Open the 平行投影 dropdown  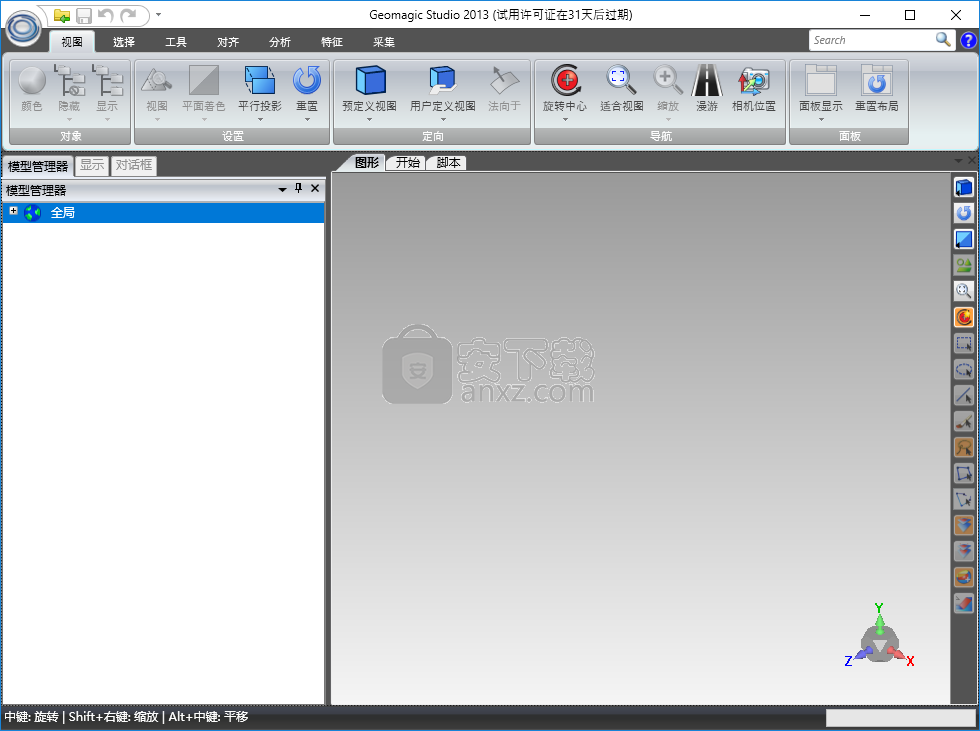coord(260,119)
